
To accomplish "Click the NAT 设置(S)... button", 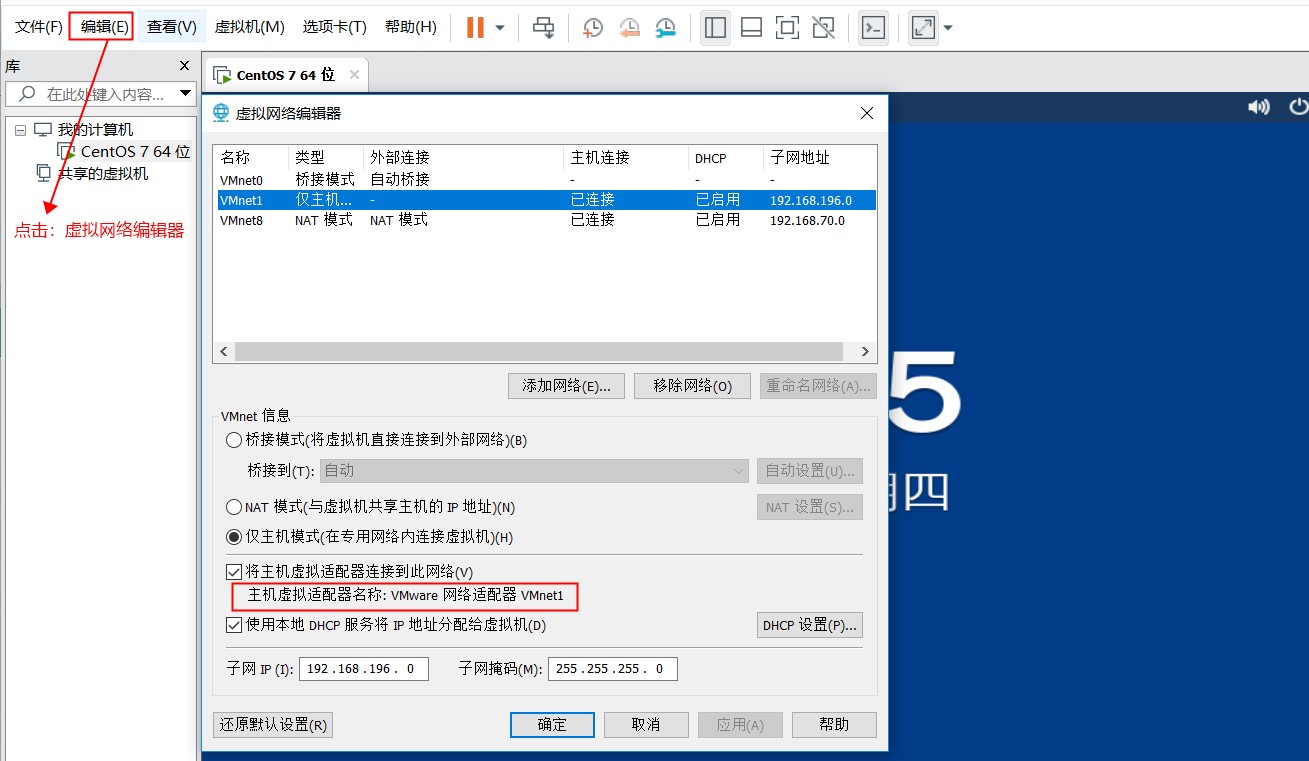I will point(810,507).
